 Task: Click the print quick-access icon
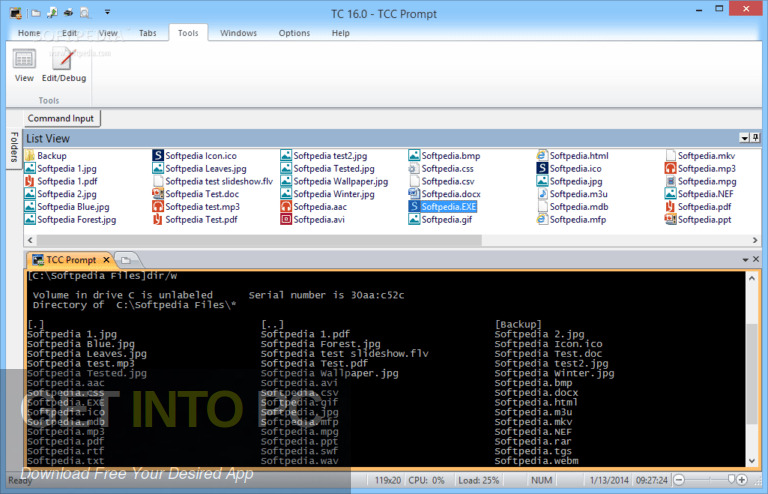(x=68, y=13)
